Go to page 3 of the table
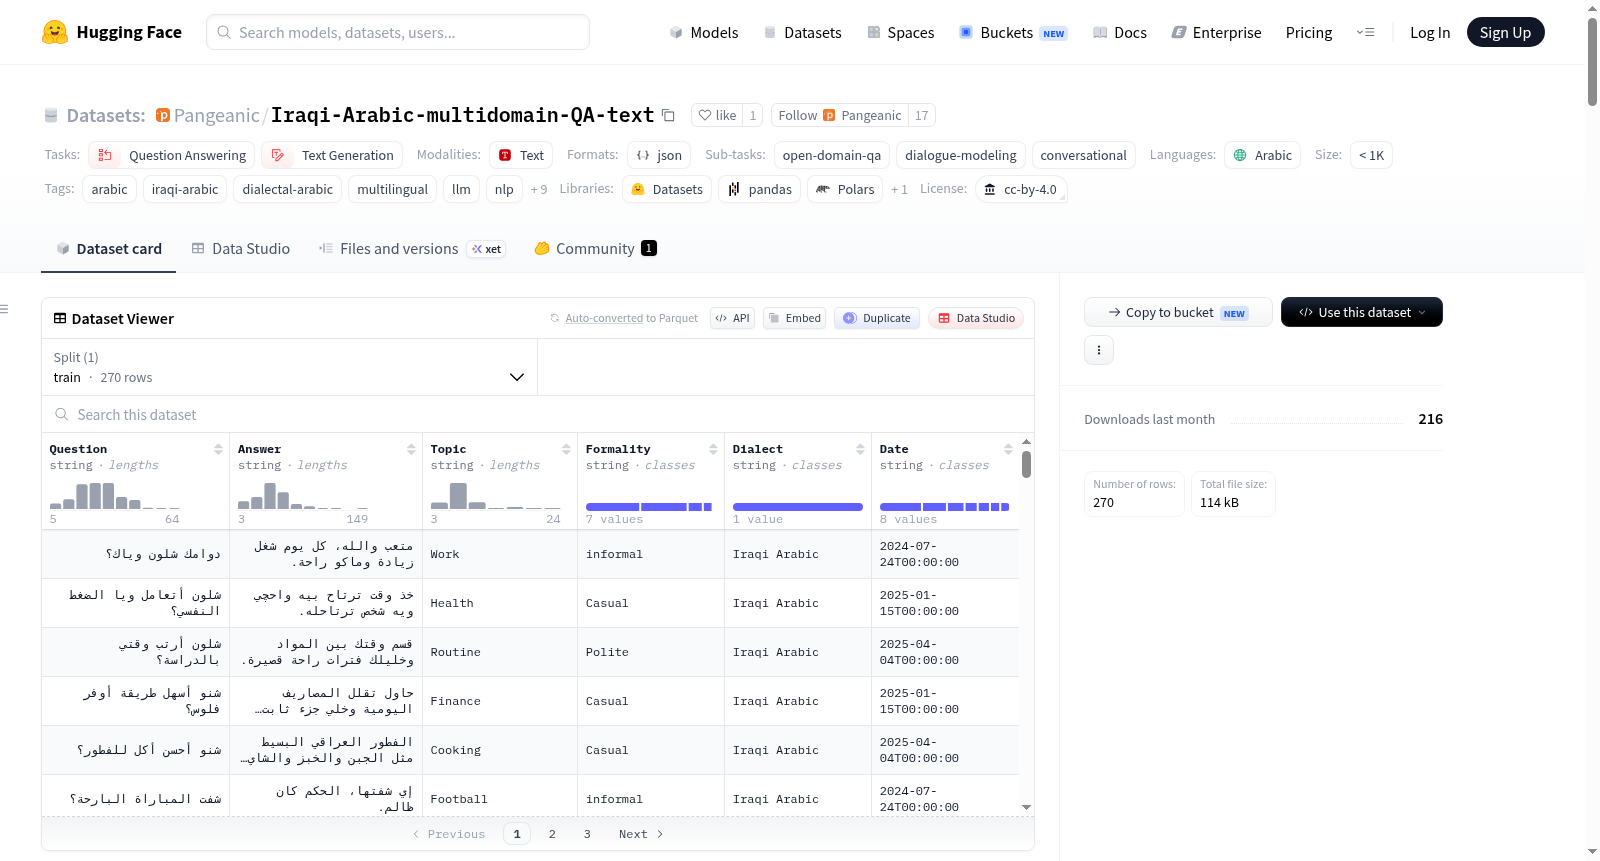Viewport: 1600px width, 861px height. click(587, 834)
